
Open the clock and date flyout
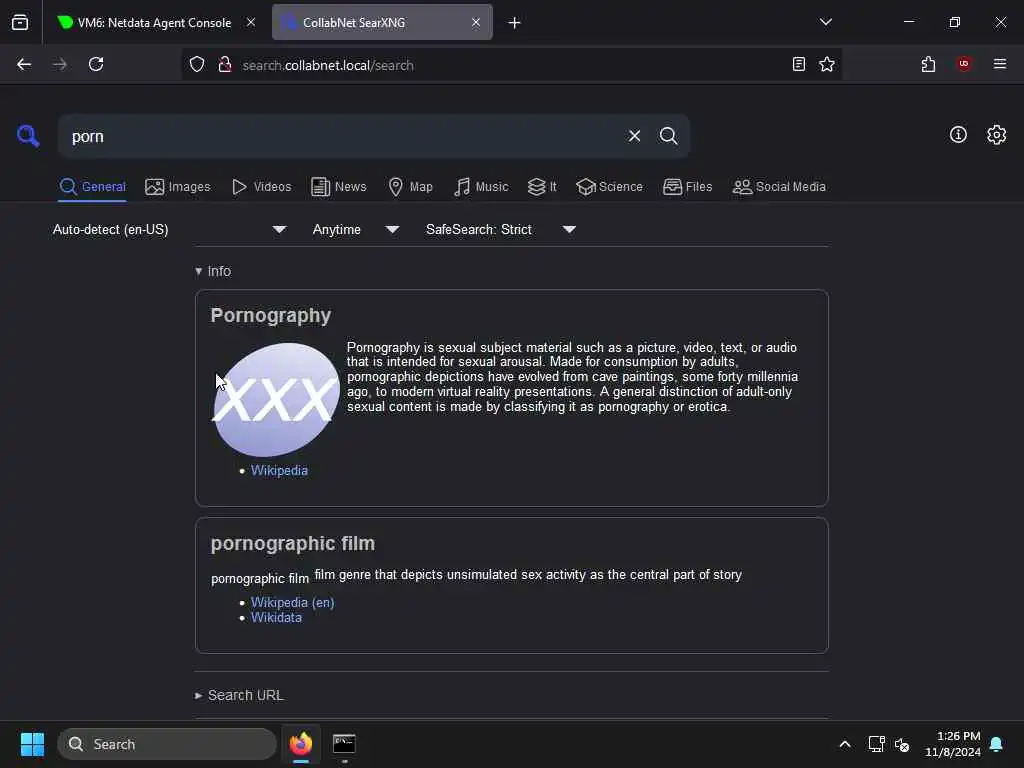click(x=953, y=744)
